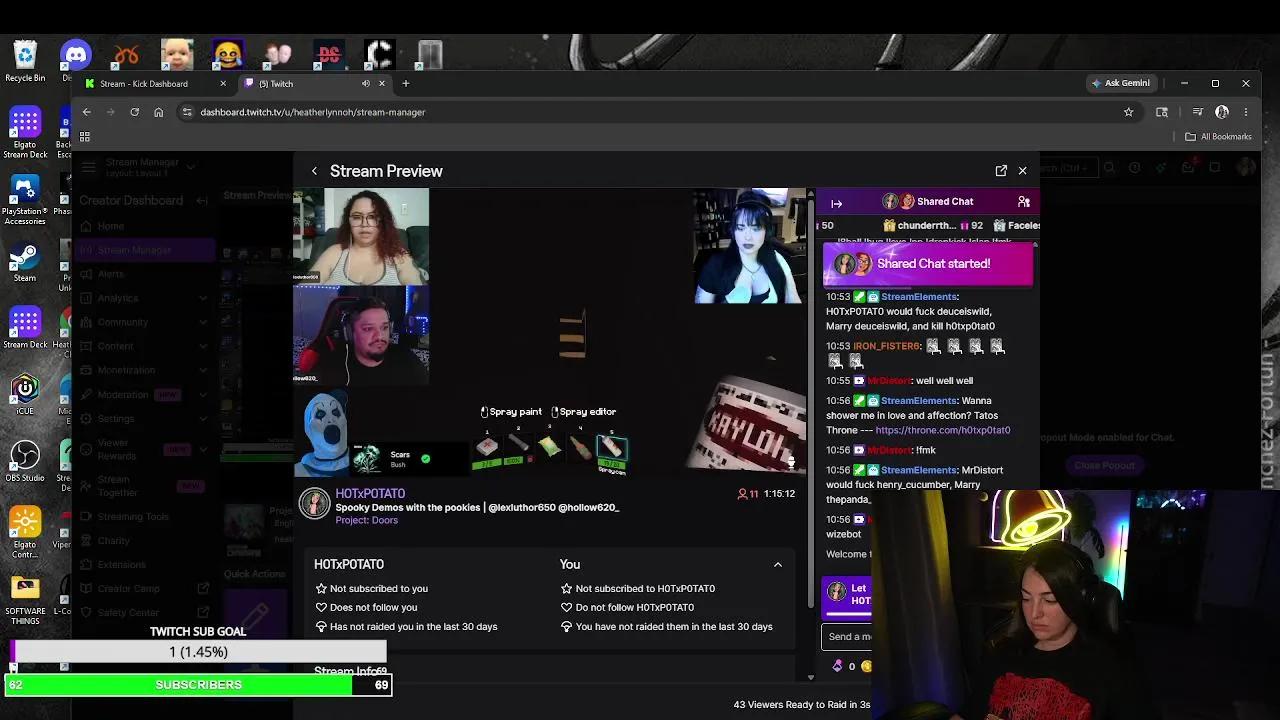
Task: Switch to the Stream - Kick Dashboard tab
Action: [155, 84]
